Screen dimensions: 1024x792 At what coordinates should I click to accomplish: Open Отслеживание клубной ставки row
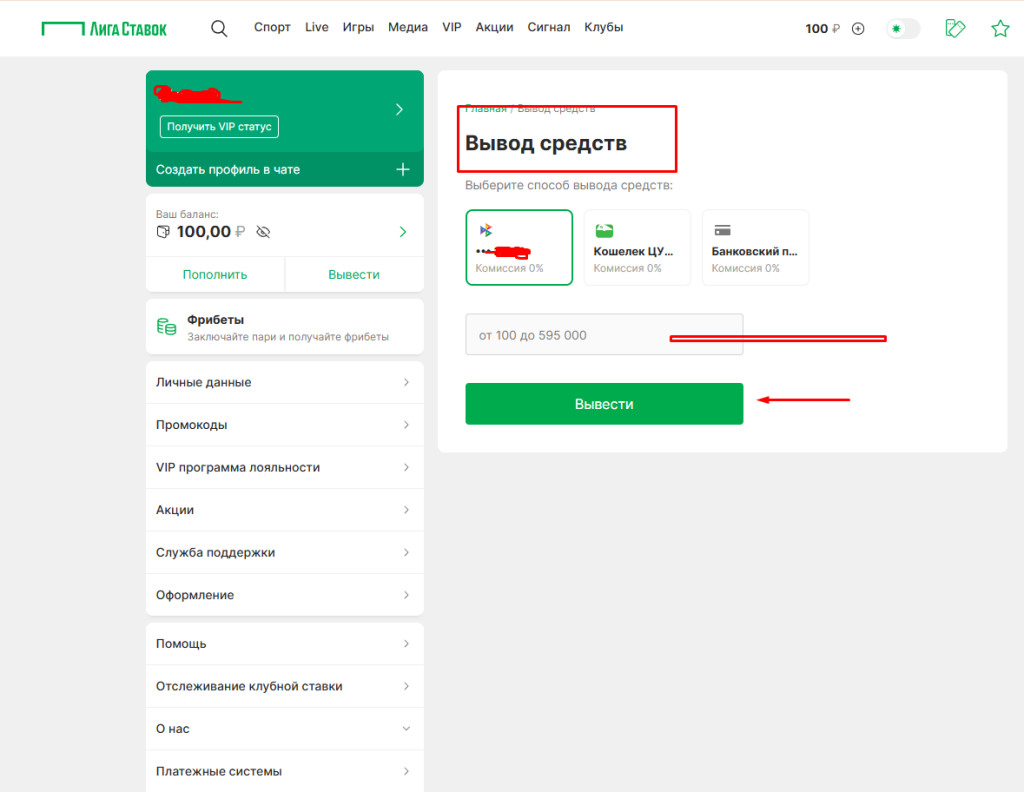[285, 686]
